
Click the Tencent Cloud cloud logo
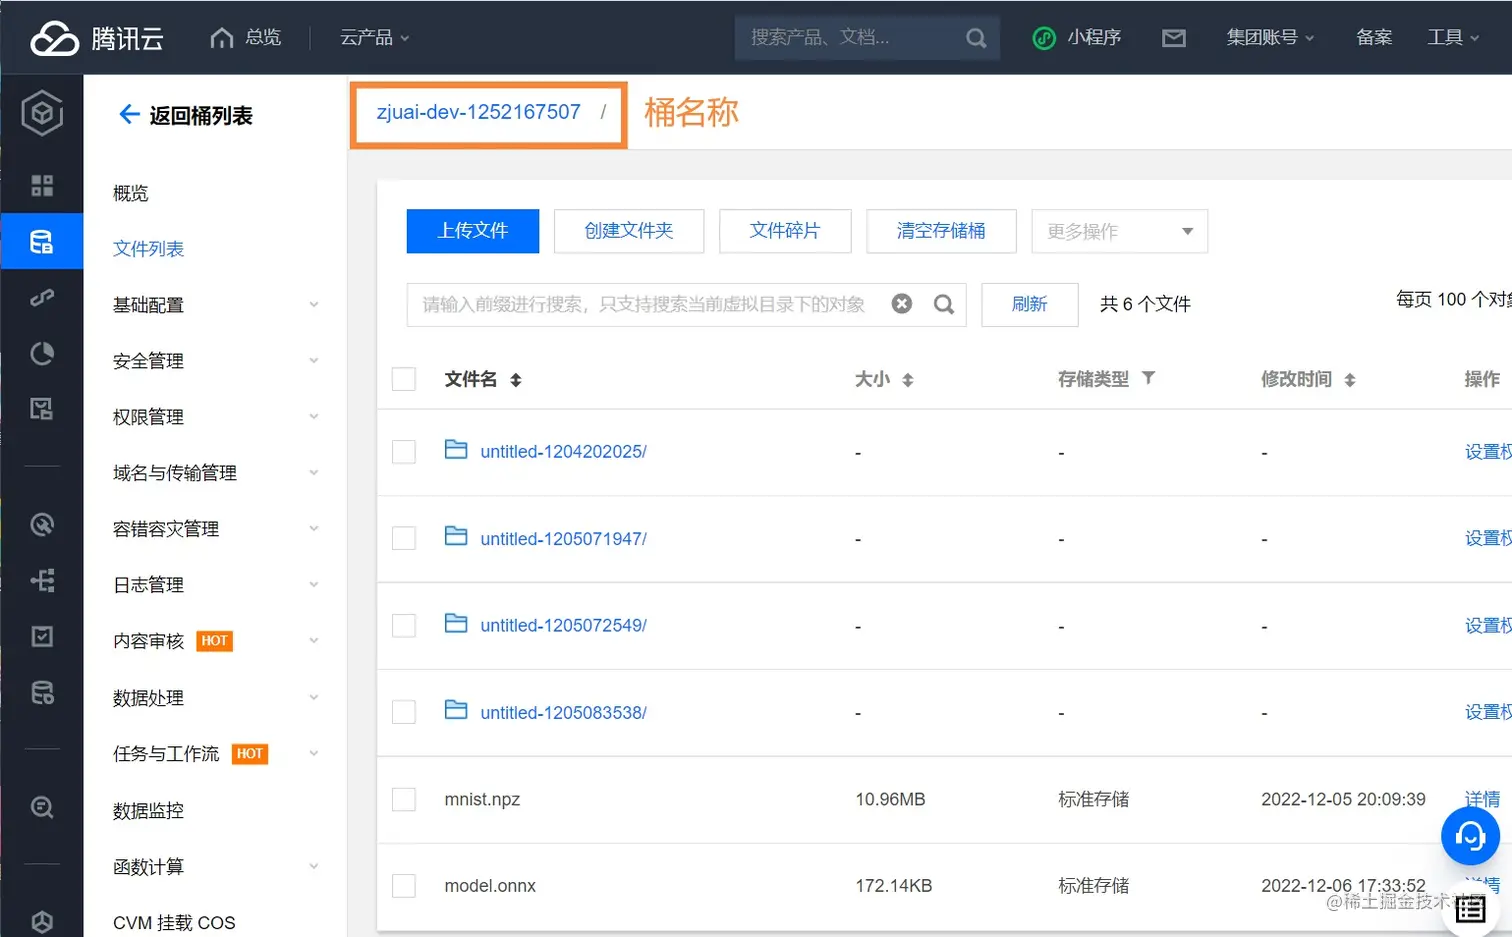(54, 38)
